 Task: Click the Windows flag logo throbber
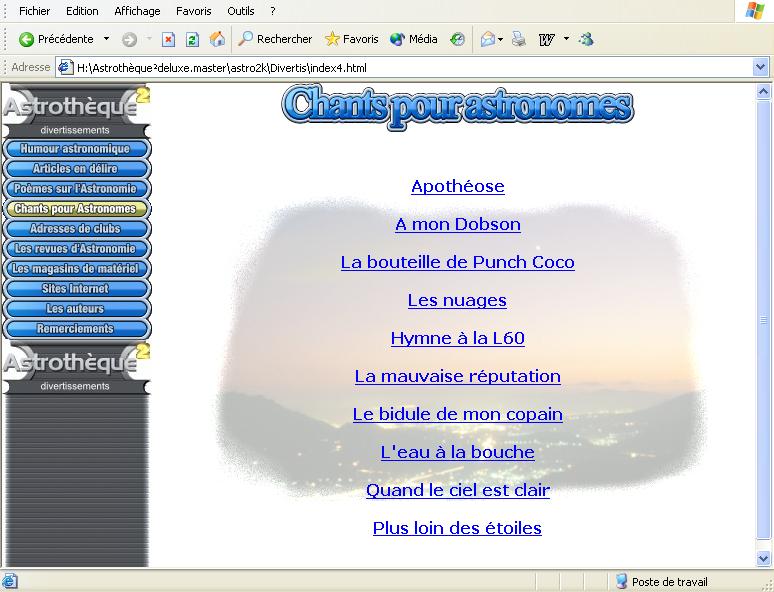pos(754,11)
